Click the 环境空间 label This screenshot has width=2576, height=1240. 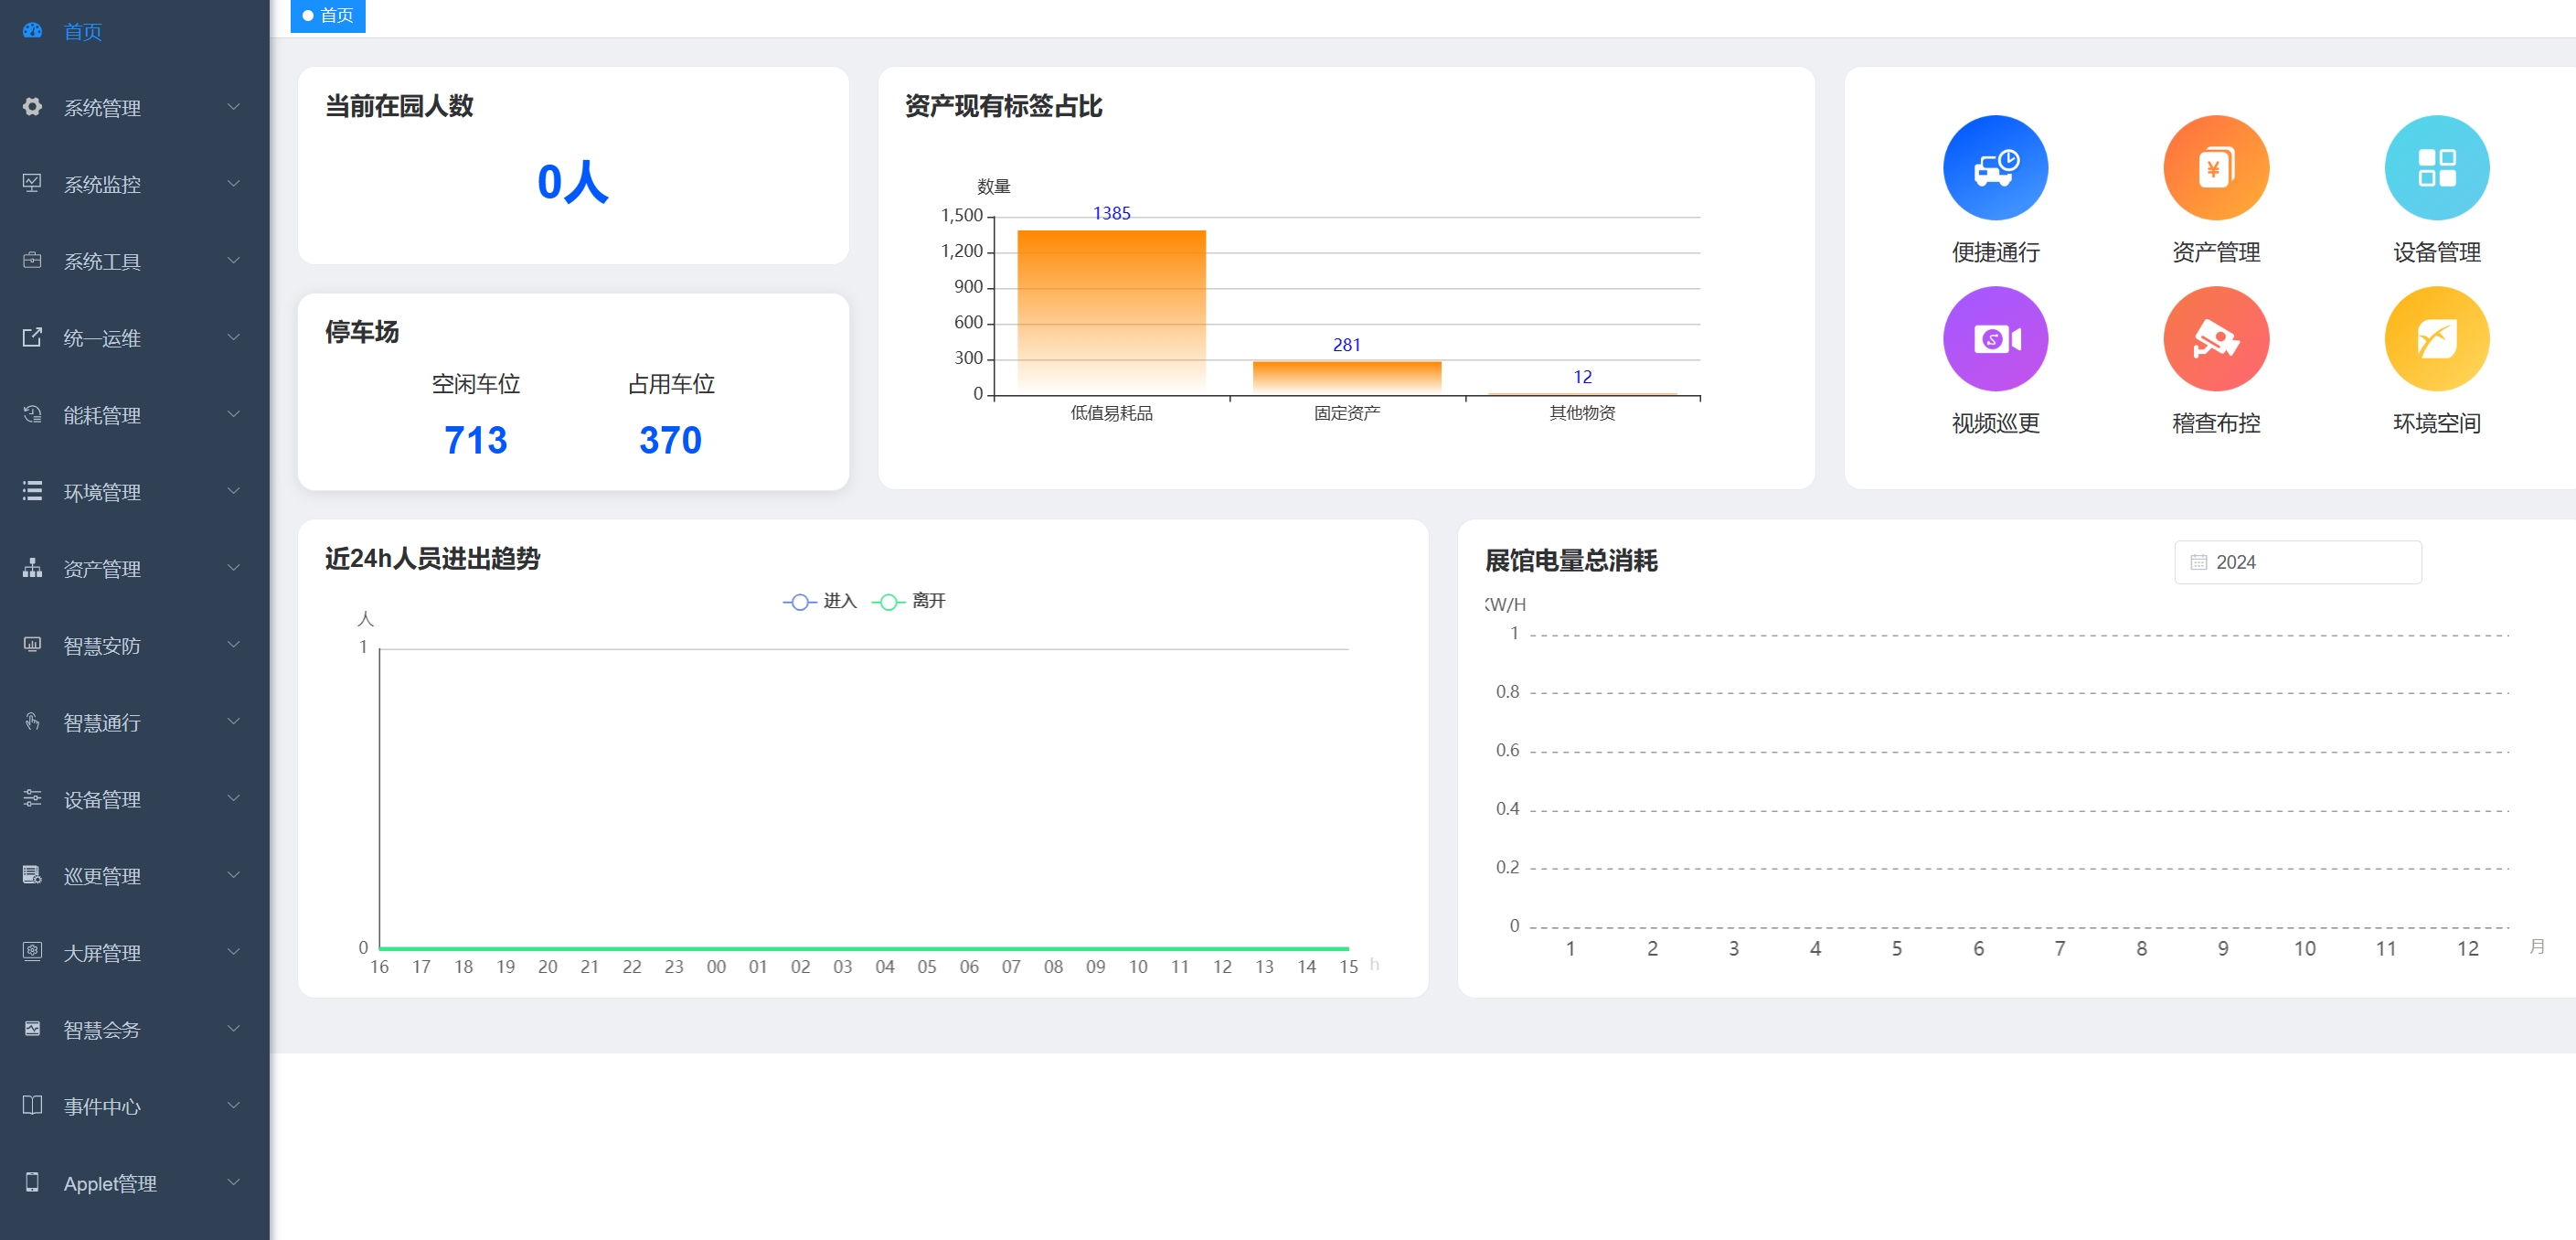tap(2436, 423)
